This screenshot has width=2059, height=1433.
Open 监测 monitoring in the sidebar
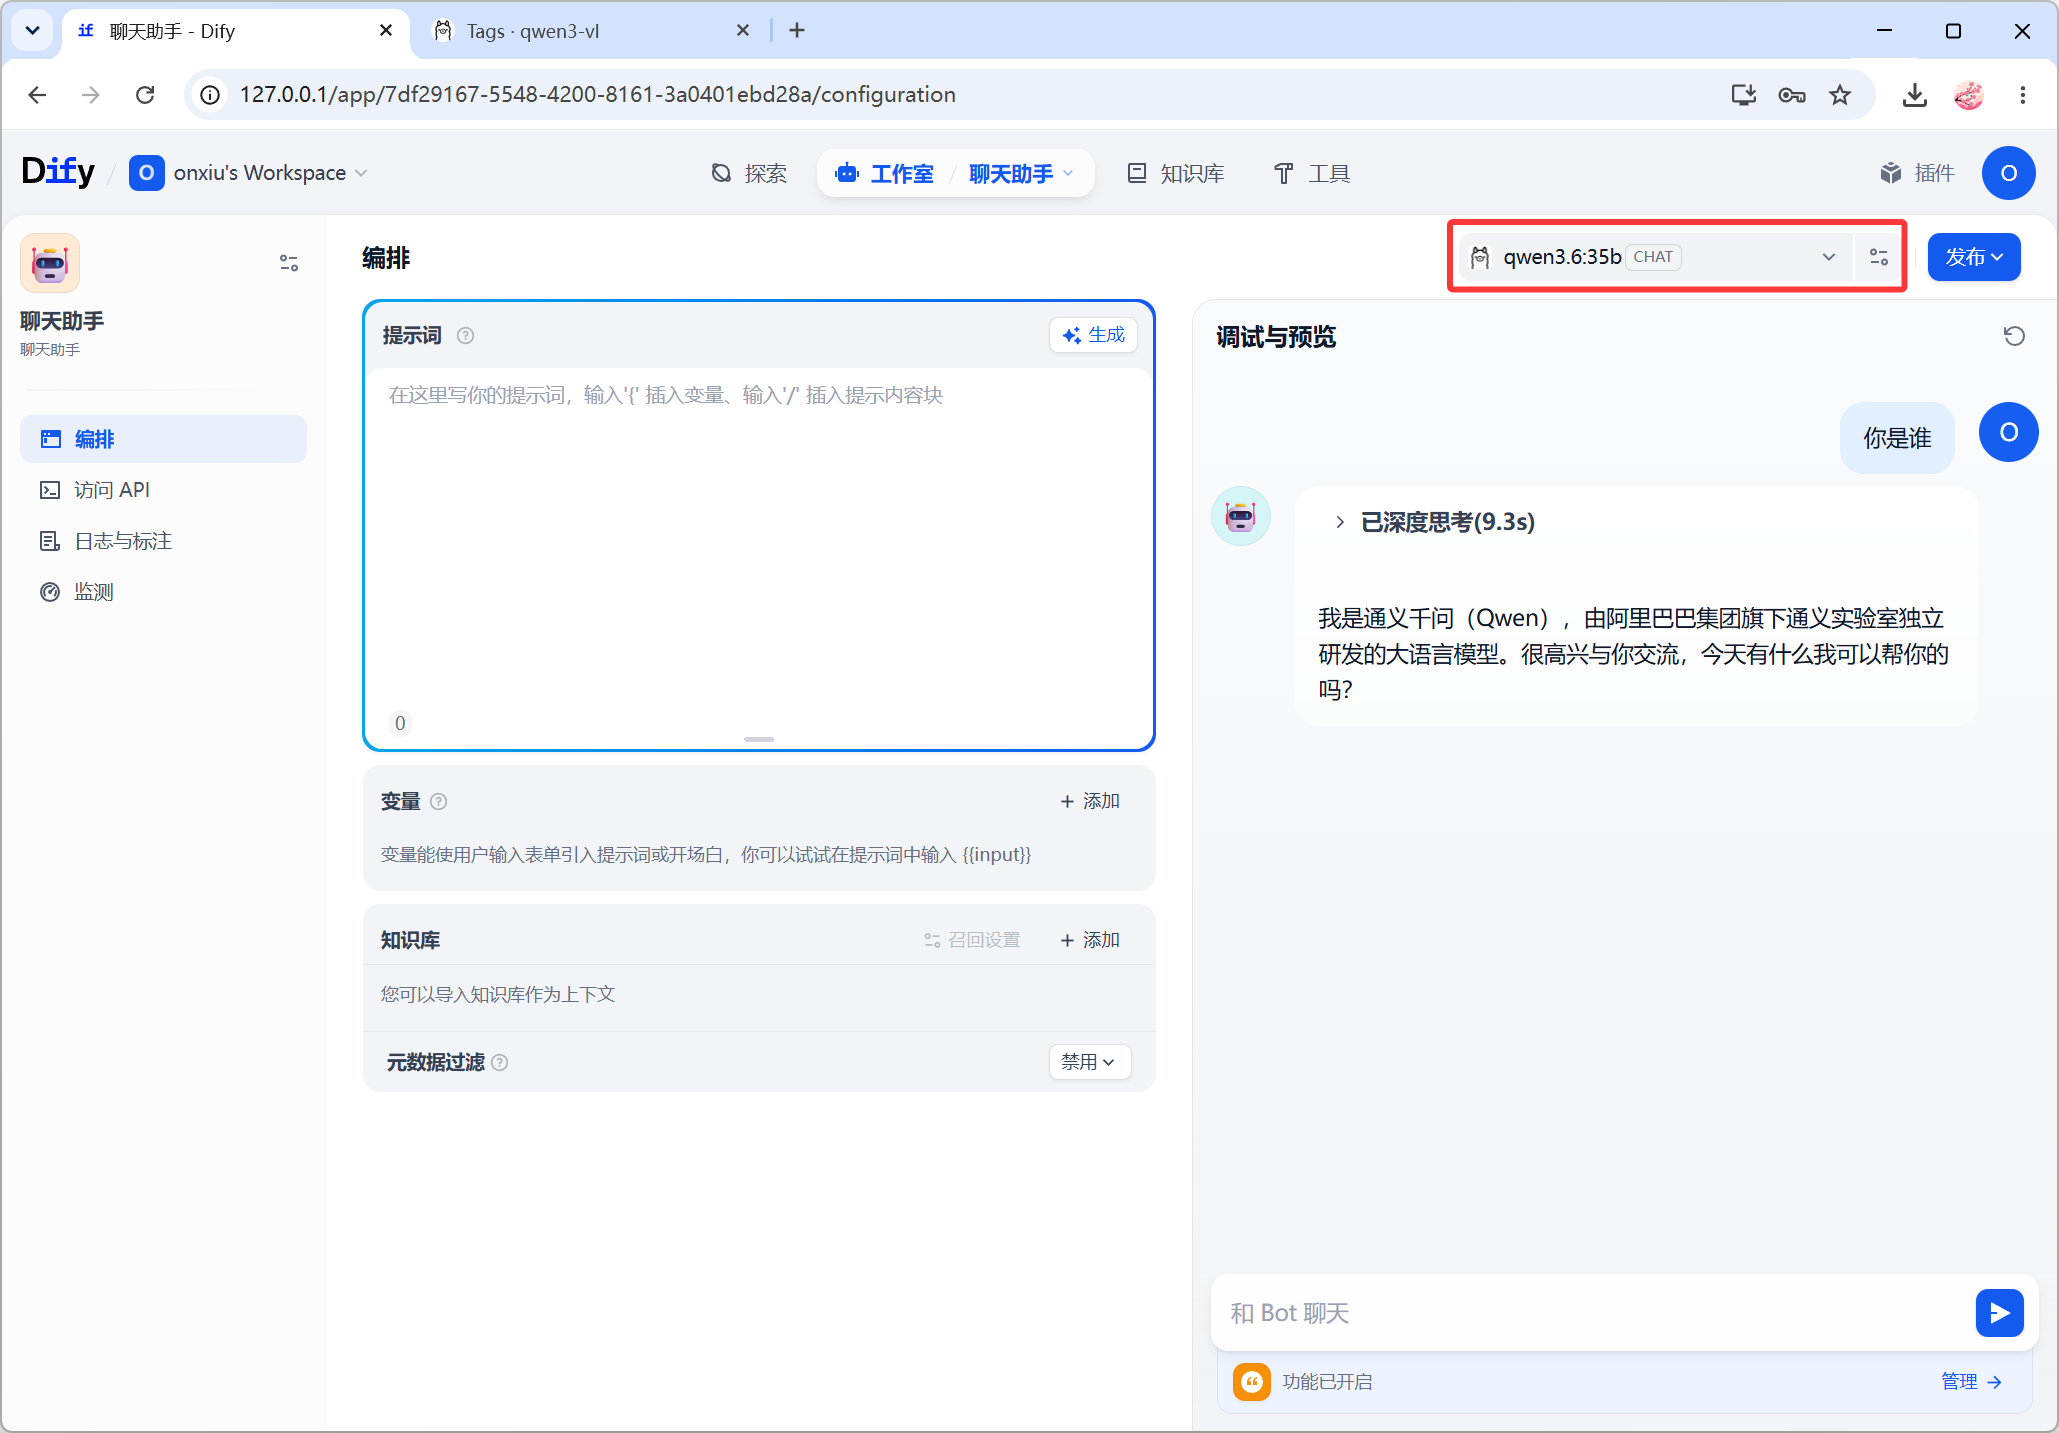tap(163, 592)
